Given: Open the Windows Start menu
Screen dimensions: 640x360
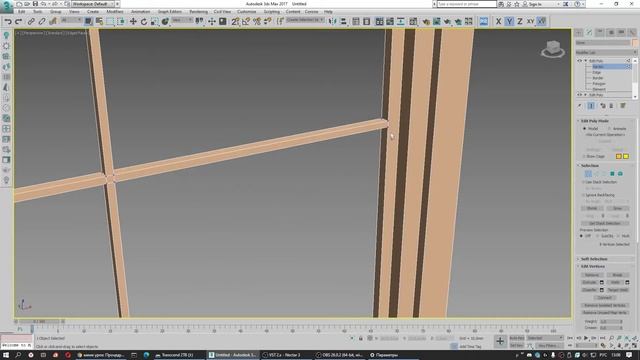Looking at the screenshot, I should point(7,355).
